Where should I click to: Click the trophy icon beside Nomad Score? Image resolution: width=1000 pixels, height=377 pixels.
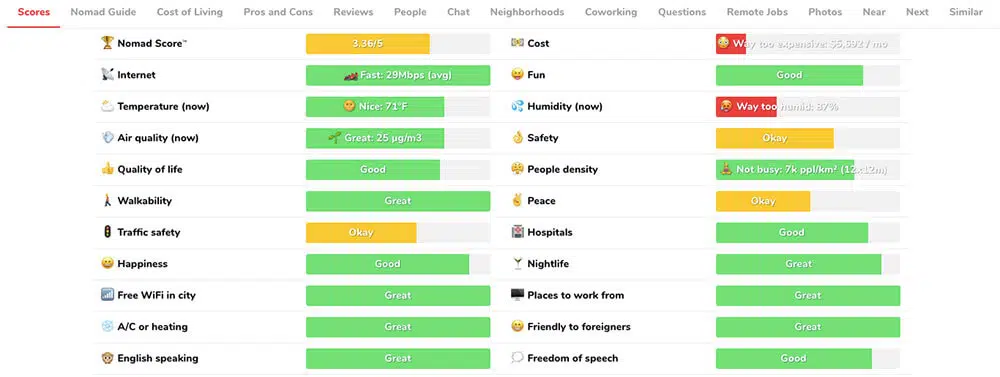[x=107, y=43]
